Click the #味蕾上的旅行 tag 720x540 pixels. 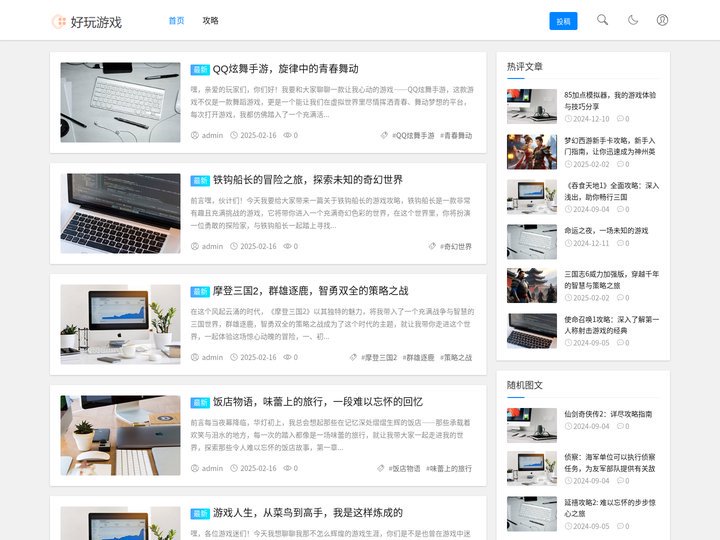(x=449, y=468)
